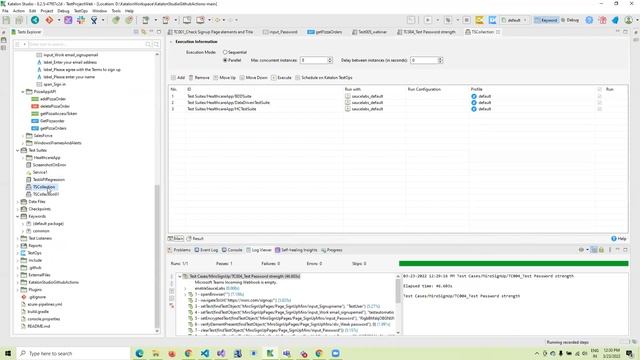Switch to the input_Password editor tab

tap(280, 32)
